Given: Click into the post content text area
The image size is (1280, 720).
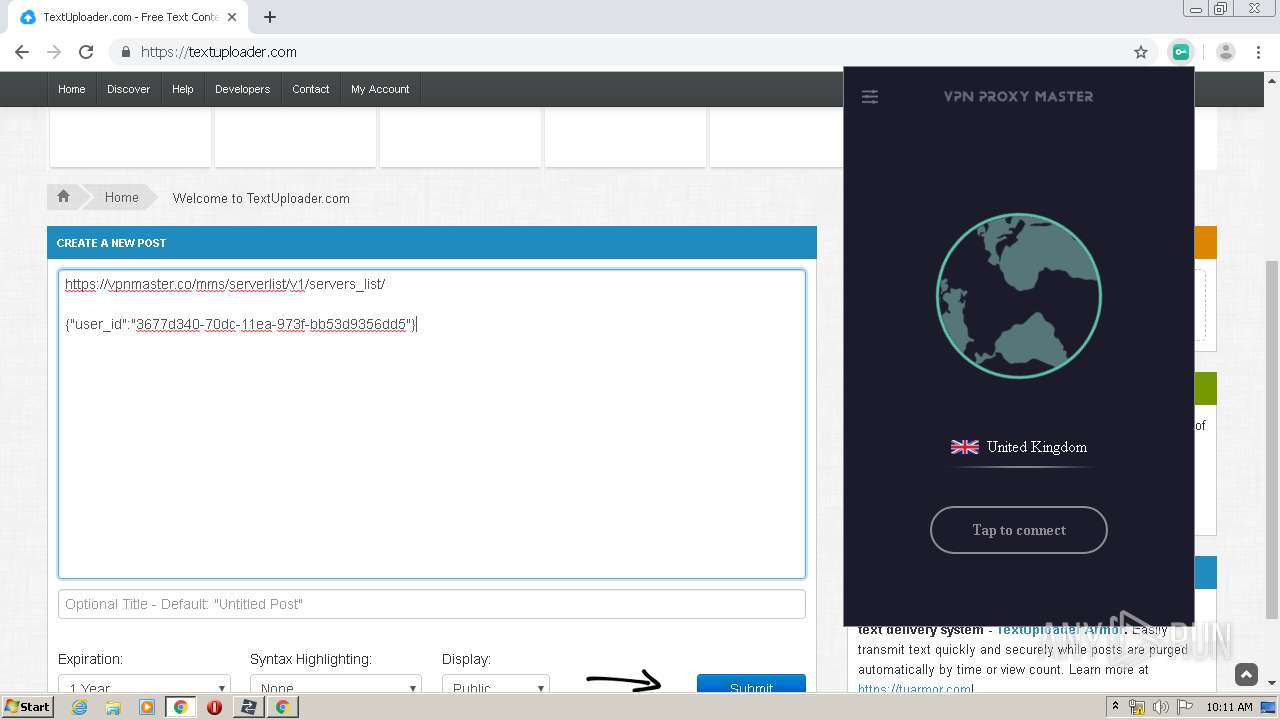Looking at the screenshot, I should point(432,424).
